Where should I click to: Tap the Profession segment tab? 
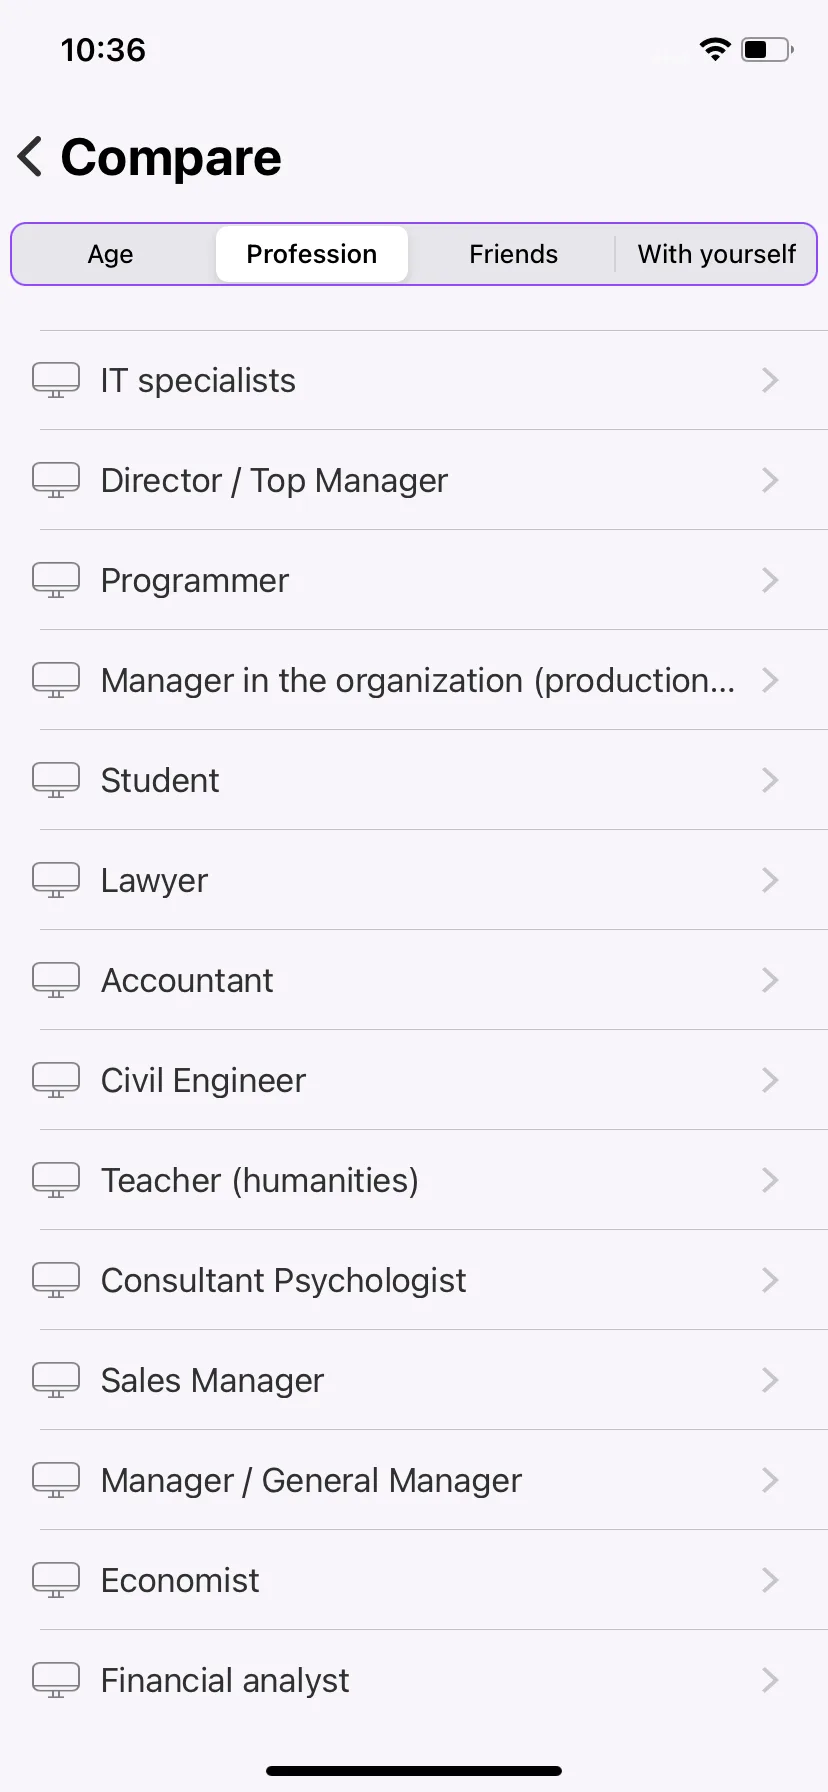(x=312, y=254)
